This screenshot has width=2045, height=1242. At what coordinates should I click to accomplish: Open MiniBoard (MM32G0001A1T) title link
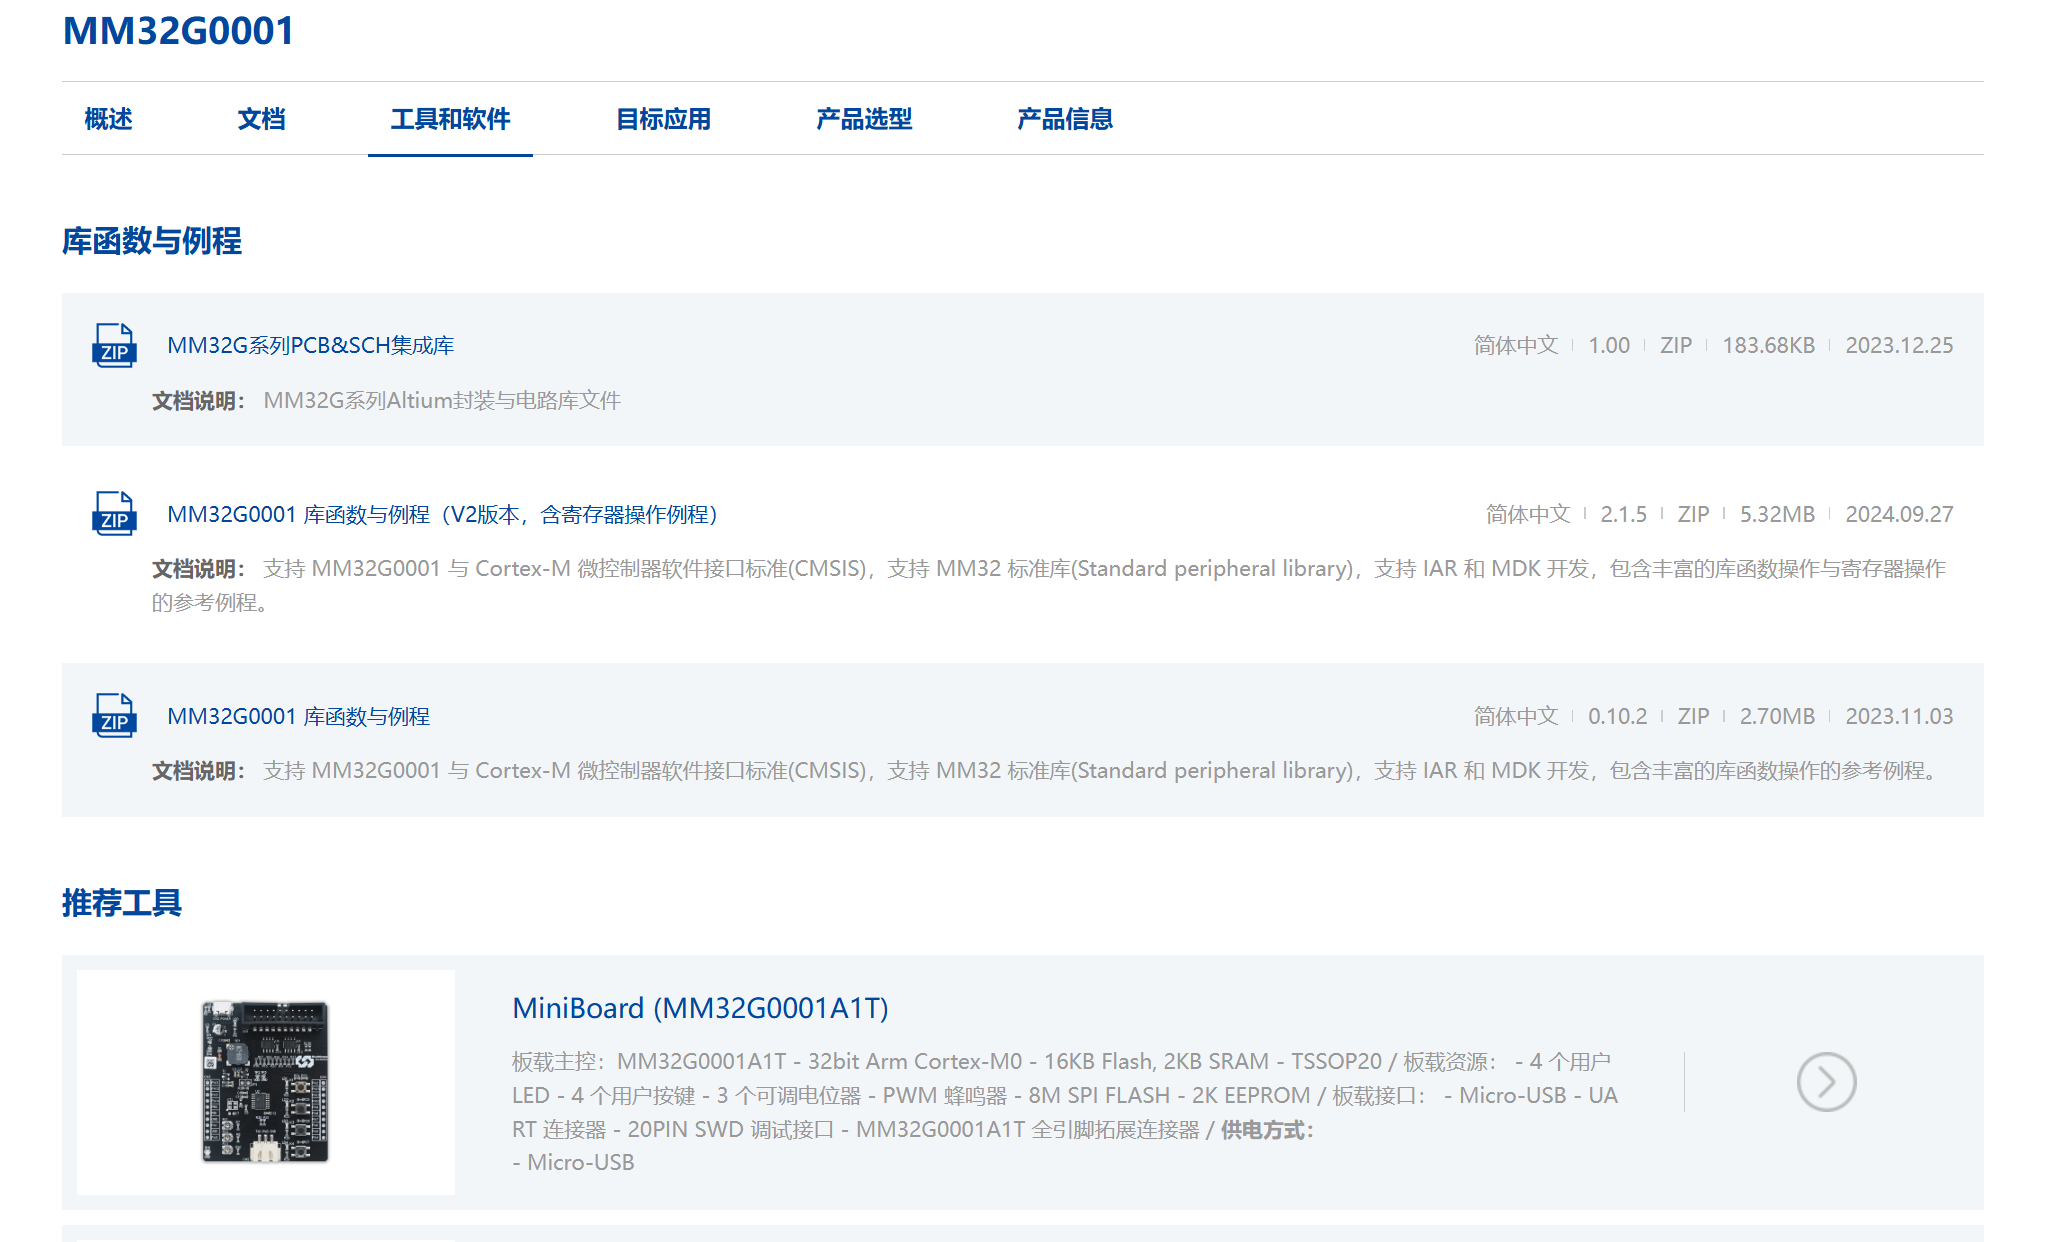[700, 1008]
